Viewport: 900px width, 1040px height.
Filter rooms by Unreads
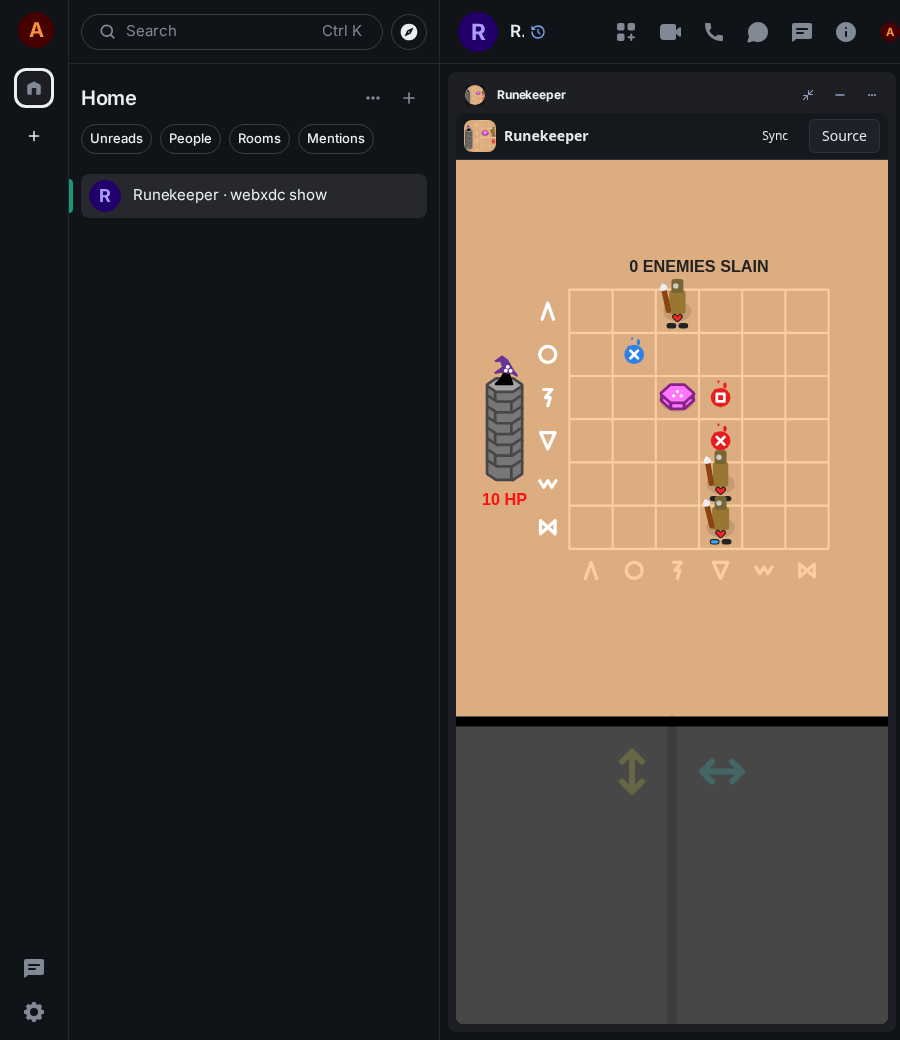pyautogui.click(x=116, y=139)
